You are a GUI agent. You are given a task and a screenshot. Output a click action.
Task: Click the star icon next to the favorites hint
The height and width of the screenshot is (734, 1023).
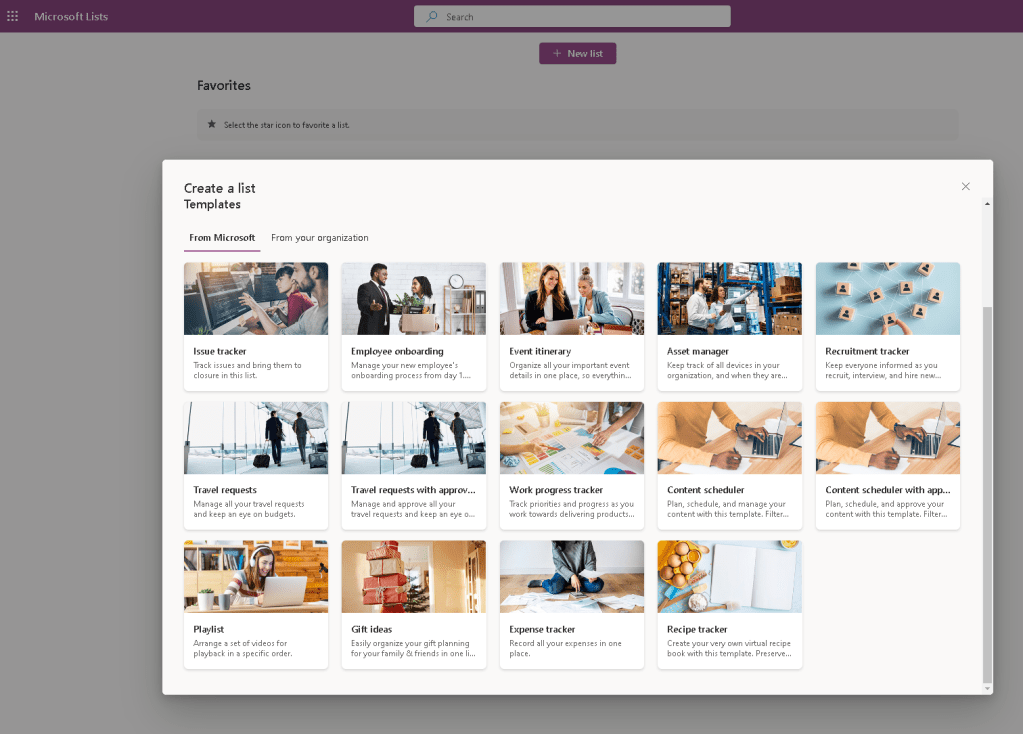pos(211,122)
